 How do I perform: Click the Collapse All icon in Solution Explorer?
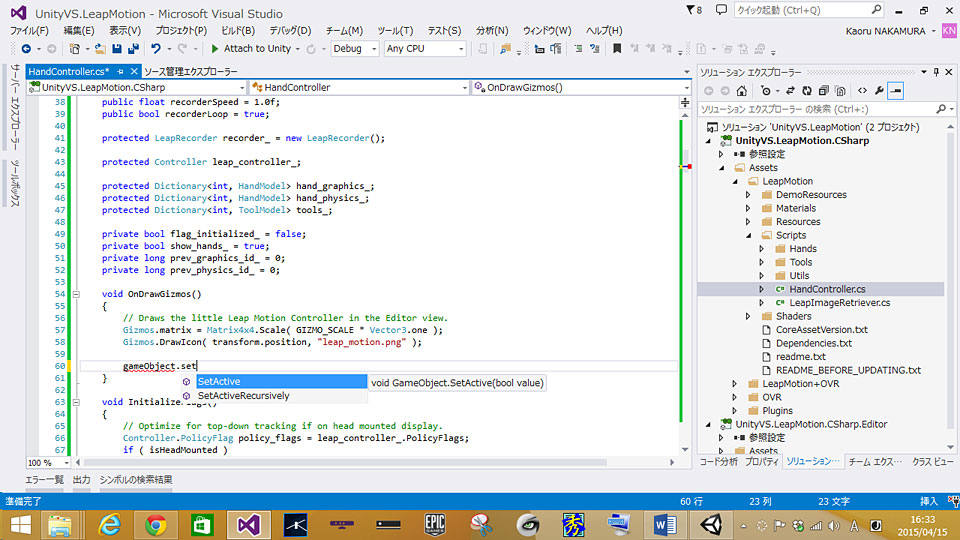(x=823, y=91)
